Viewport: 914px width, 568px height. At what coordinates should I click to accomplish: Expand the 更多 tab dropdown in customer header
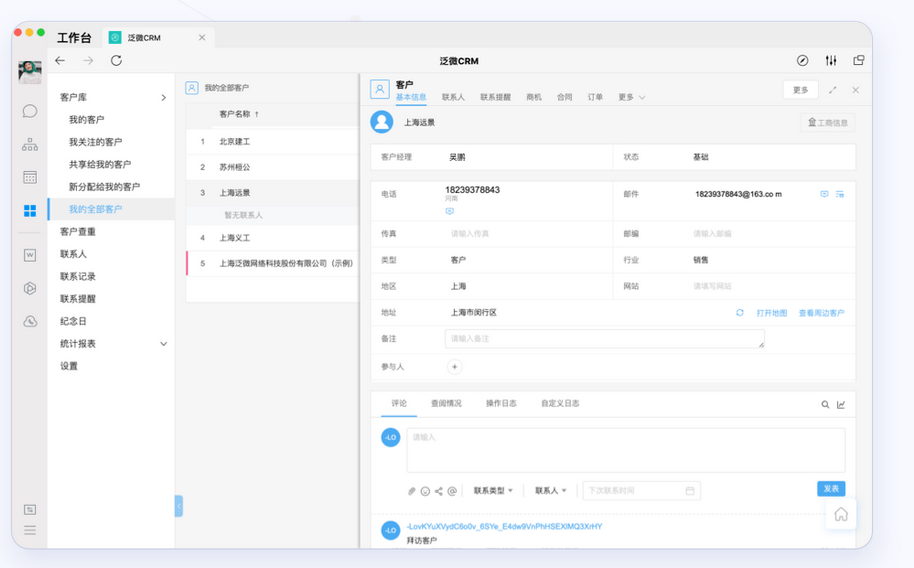point(631,98)
